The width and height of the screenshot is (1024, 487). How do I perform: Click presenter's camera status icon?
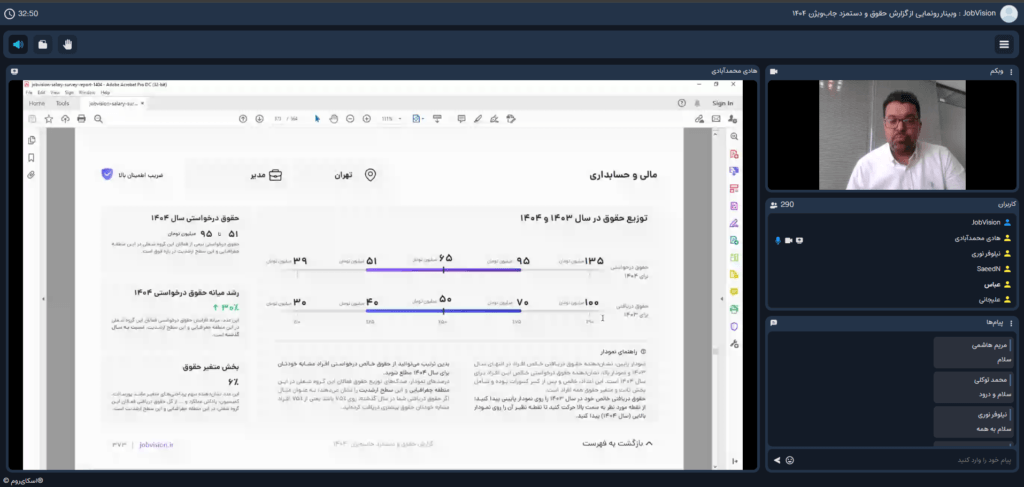coord(789,240)
